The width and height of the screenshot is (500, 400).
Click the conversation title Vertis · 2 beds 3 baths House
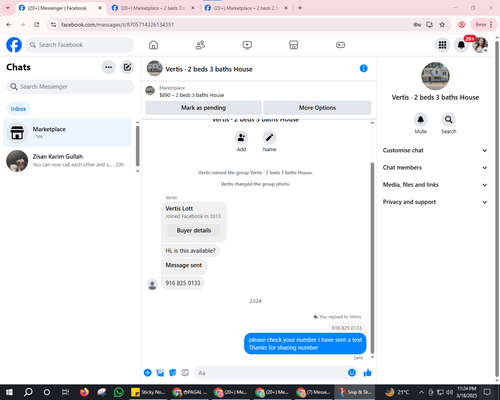(x=209, y=69)
